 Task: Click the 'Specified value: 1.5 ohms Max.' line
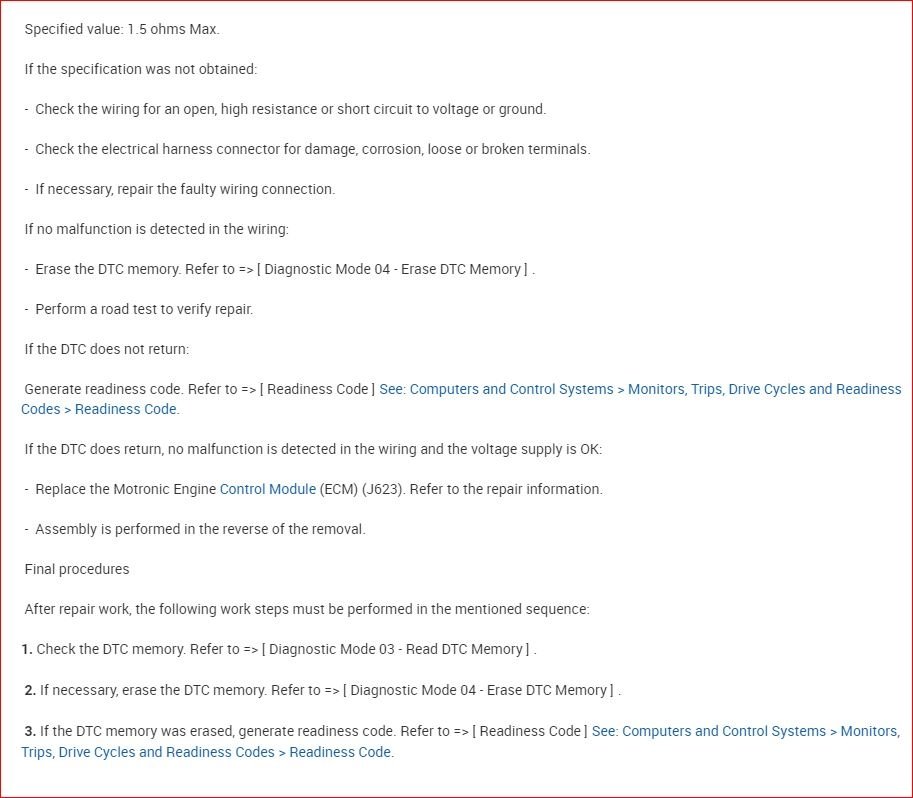pos(122,29)
